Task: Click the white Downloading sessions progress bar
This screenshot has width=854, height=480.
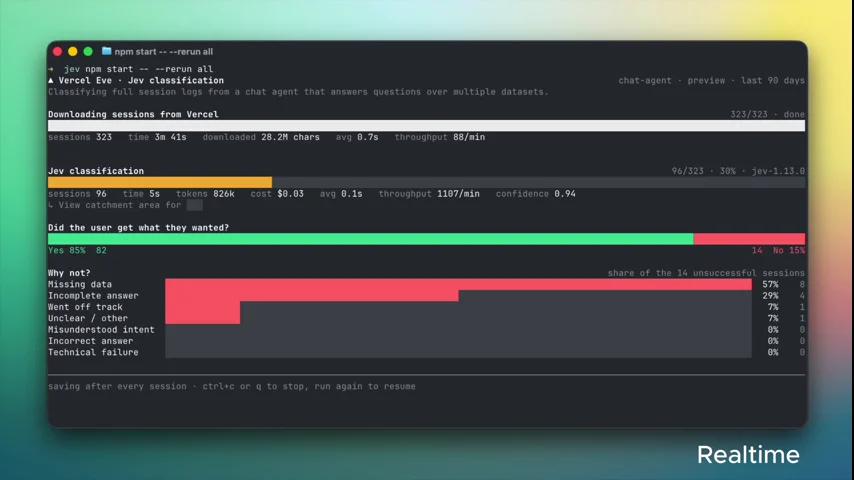Action: (426, 125)
